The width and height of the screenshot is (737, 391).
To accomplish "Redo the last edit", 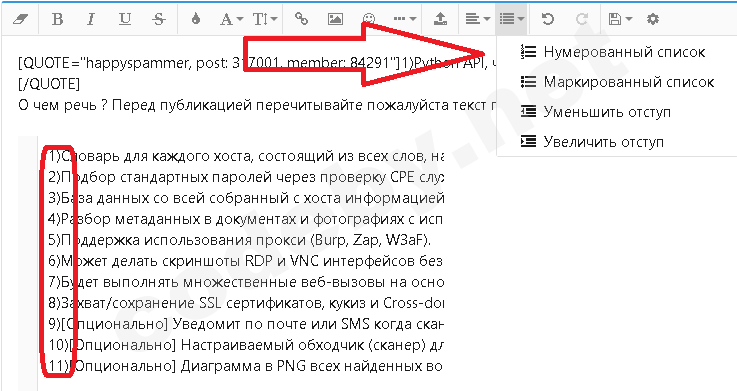I will (582, 19).
